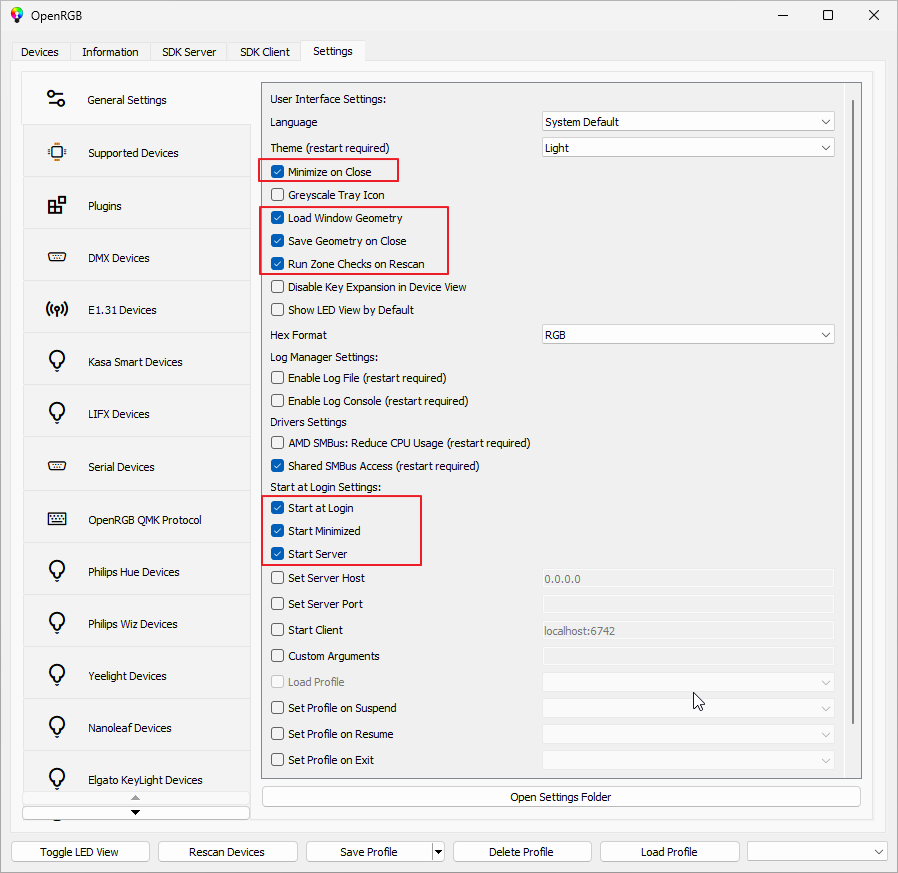Select the DMX Devices keyboard icon

(55, 257)
